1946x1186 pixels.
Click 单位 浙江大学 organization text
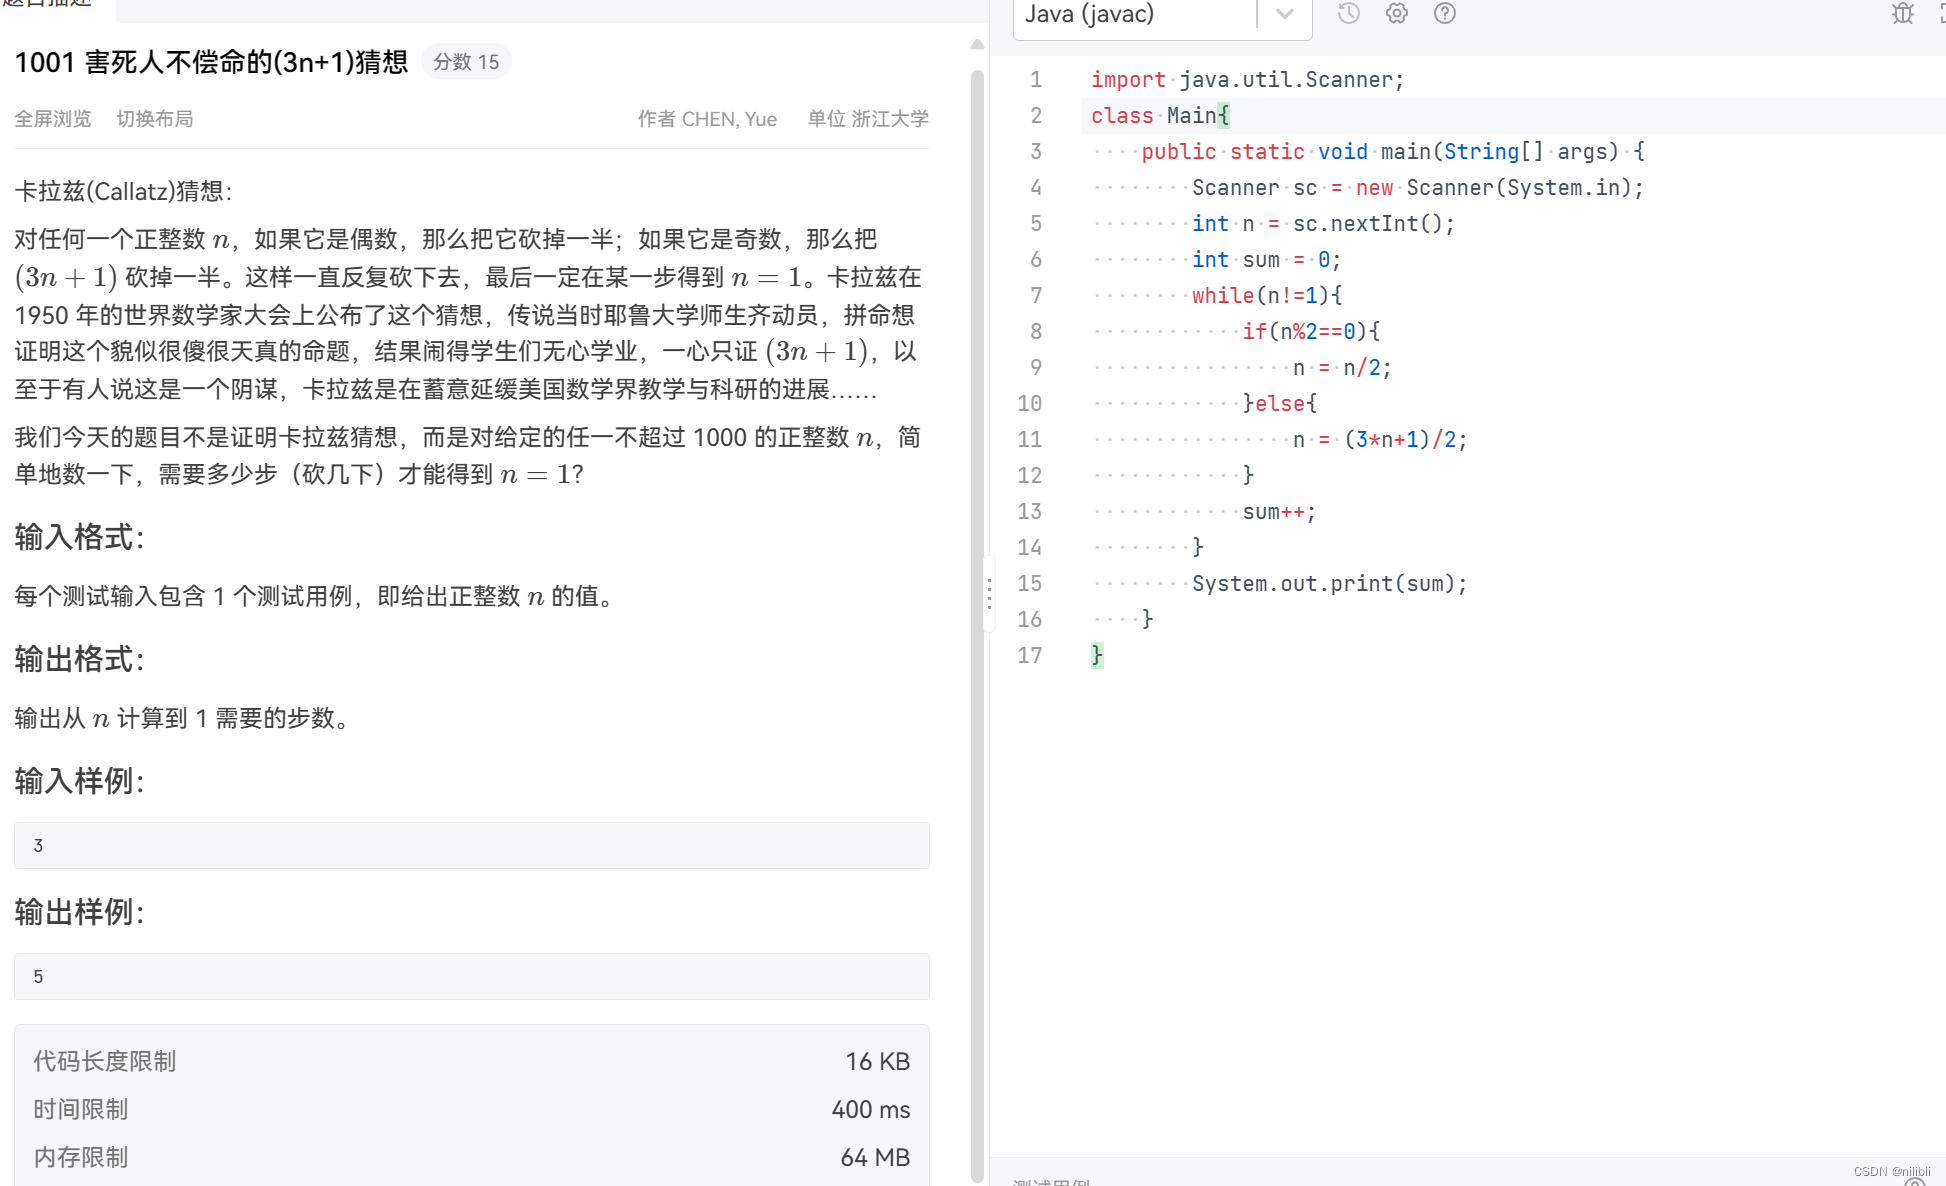click(x=868, y=119)
